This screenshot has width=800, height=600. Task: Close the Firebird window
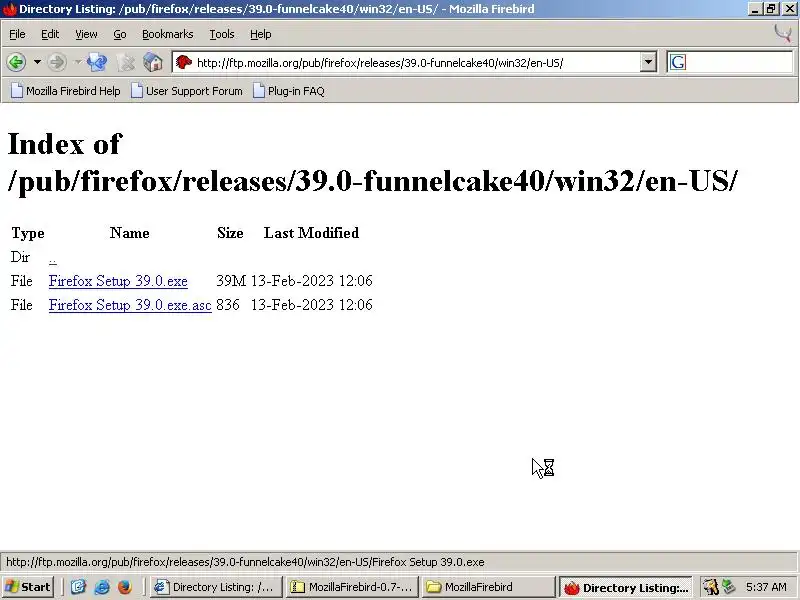point(789,9)
